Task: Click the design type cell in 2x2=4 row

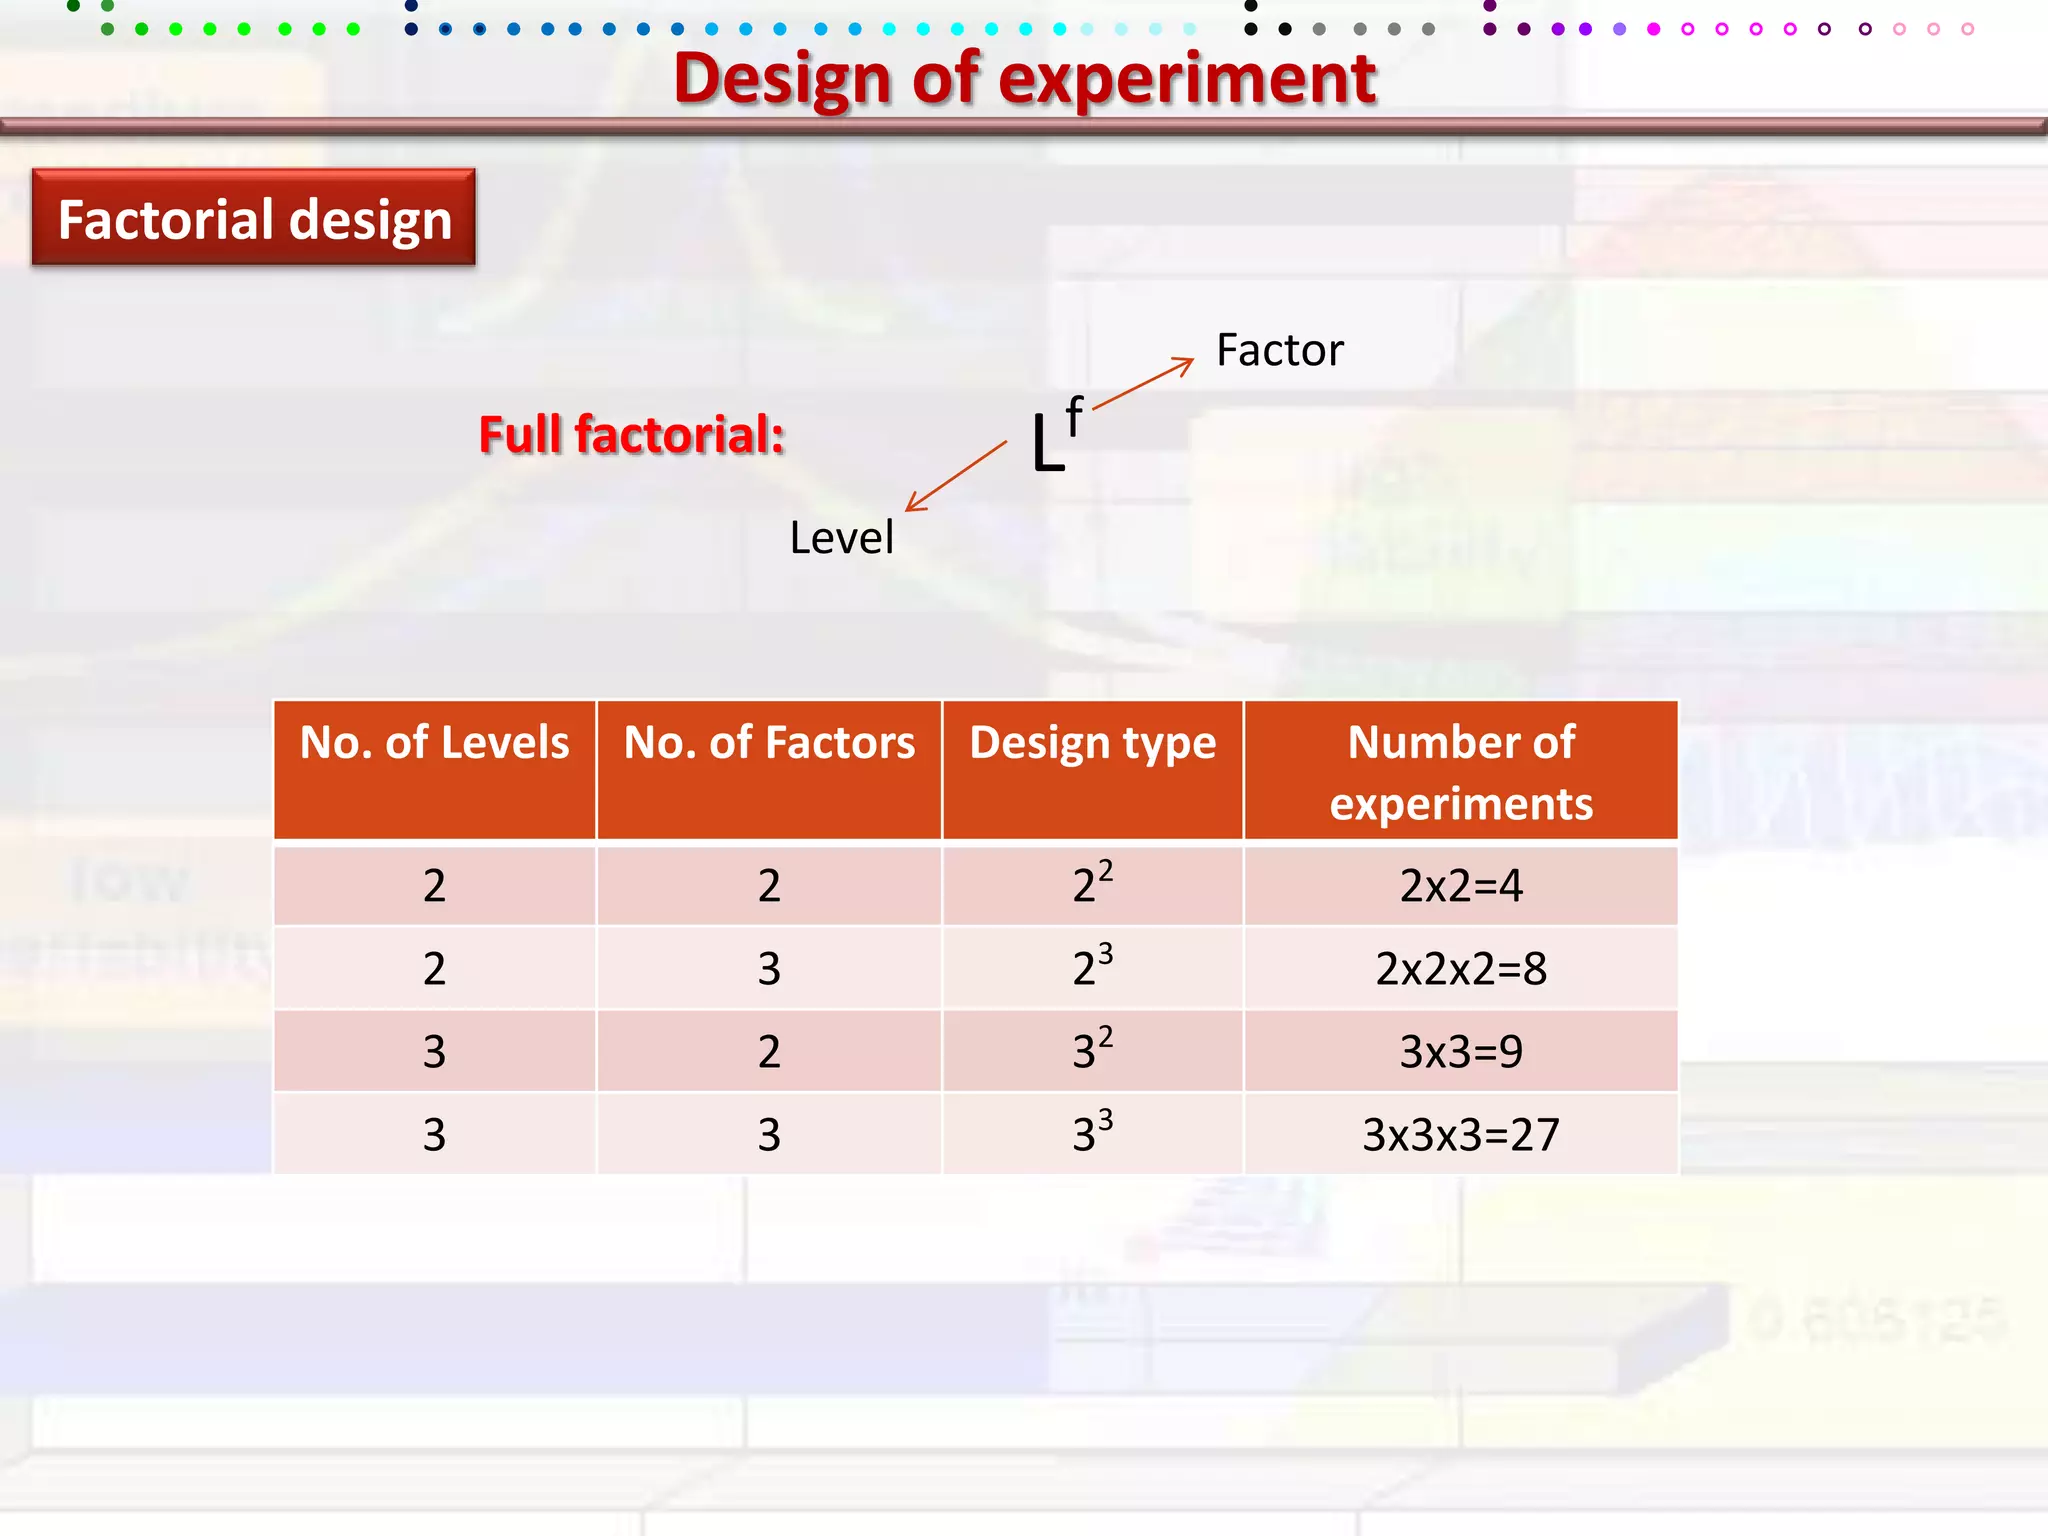Action: pyautogui.click(x=1093, y=885)
